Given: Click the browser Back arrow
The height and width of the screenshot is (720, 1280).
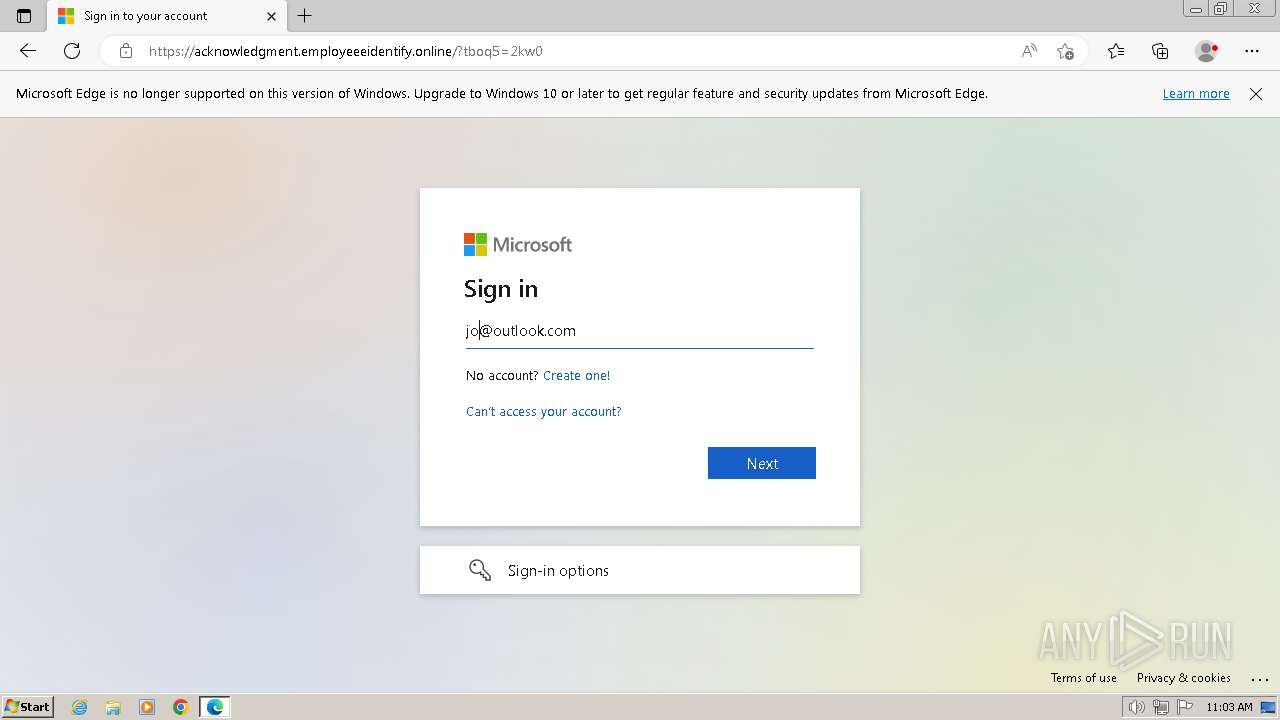Looking at the screenshot, I should 28,51.
